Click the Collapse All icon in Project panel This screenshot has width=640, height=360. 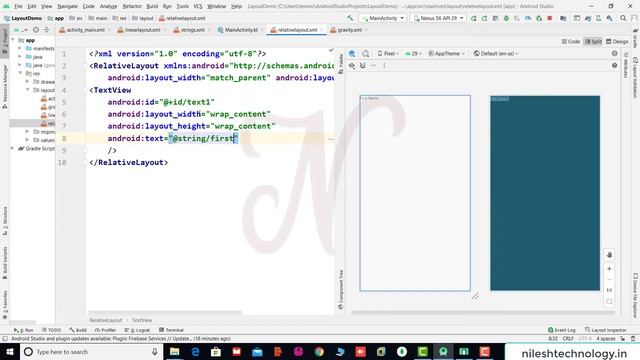point(47,30)
